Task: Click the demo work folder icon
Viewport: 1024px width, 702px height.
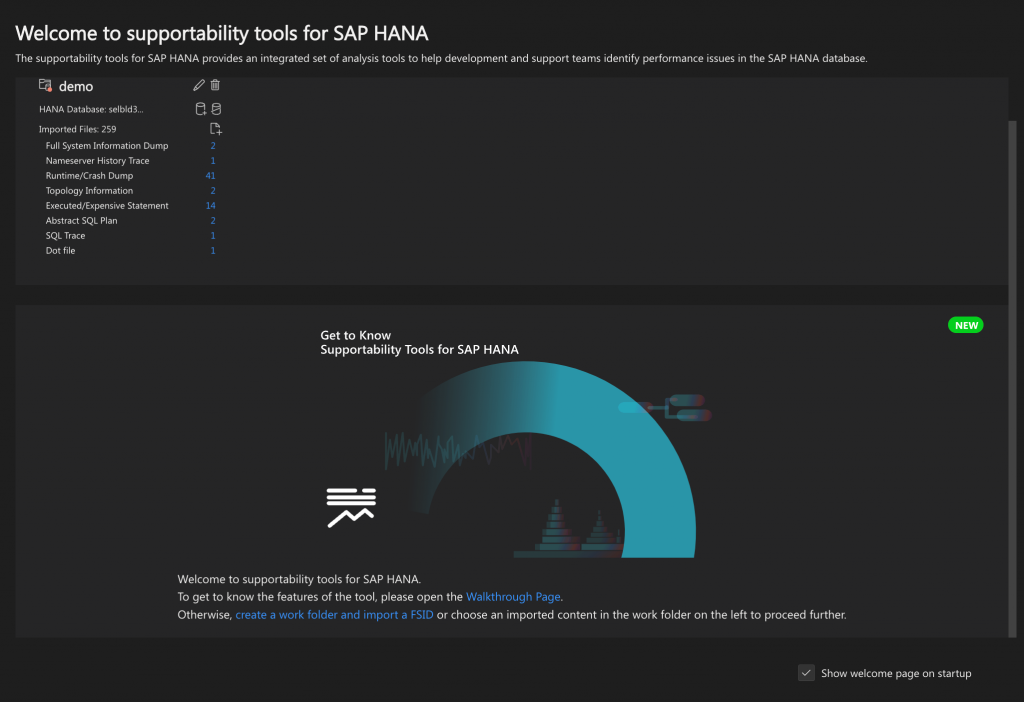Action: tap(45, 86)
